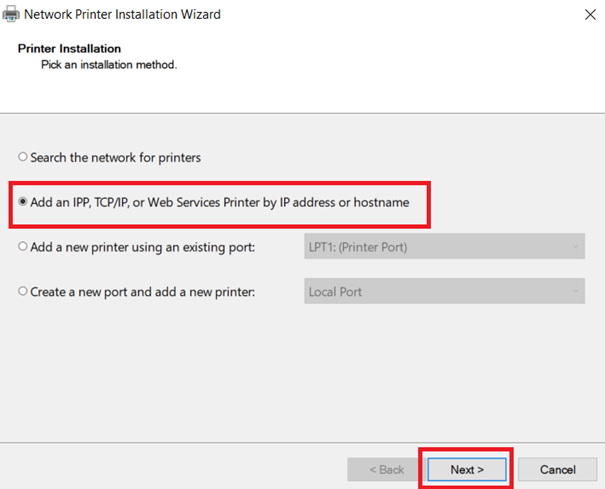
Task: Select existing port radio button circle
Action: pyautogui.click(x=23, y=246)
